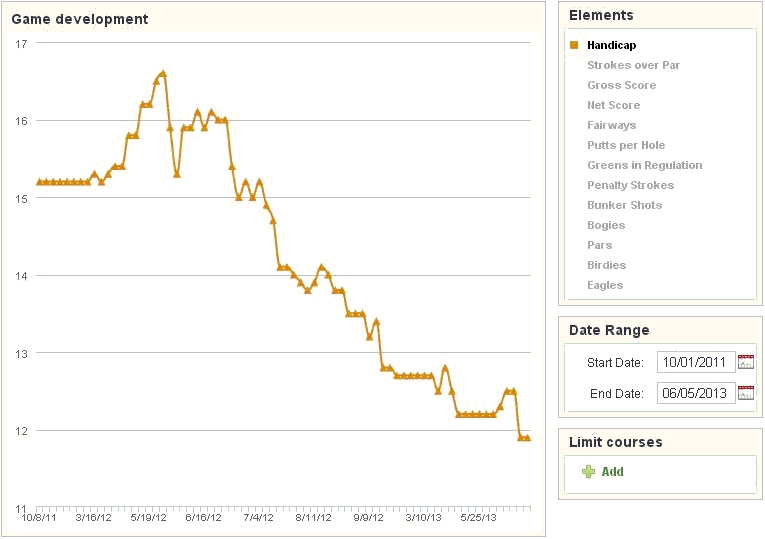765x539 pixels.
Task: Click the End Date input field
Action: click(x=695, y=393)
